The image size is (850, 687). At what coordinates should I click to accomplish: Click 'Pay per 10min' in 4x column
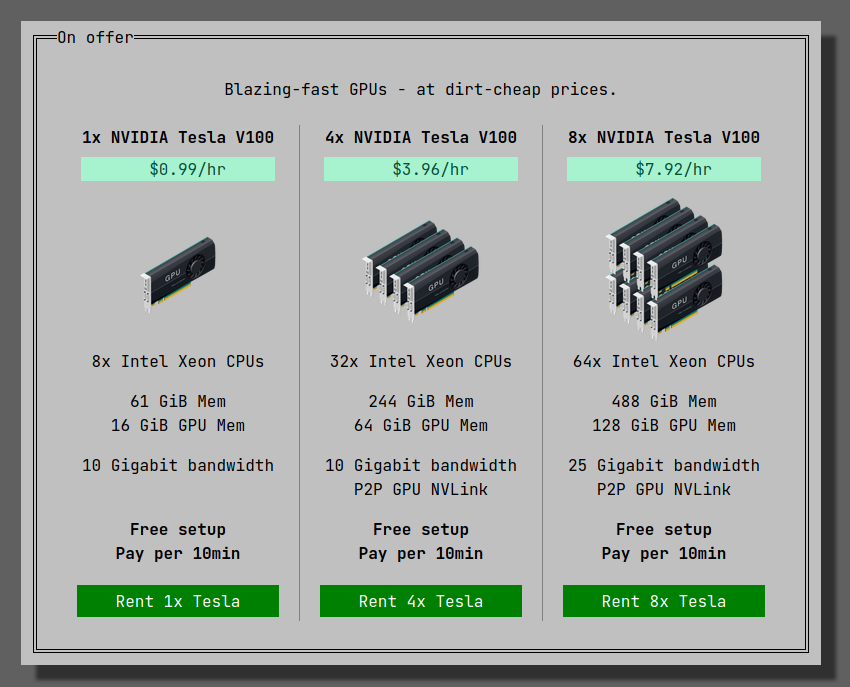(421, 553)
